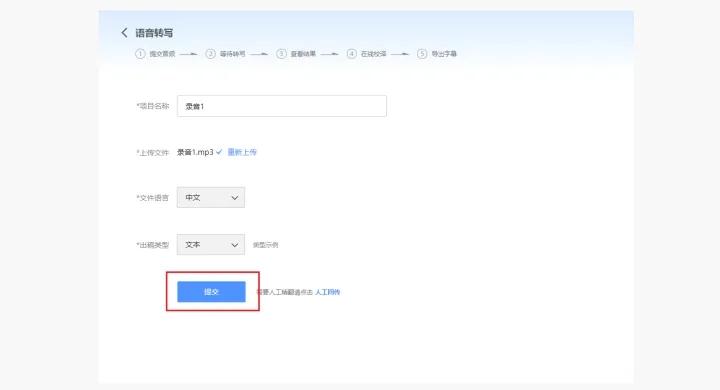This screenshot has width=720, height=390.
Task: Click the step 1 circle in the progress bar
Action: 140,54
